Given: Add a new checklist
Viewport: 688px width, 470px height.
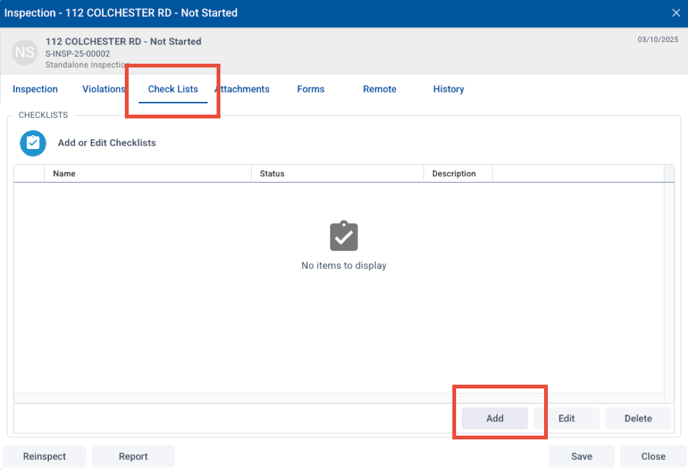Looking at the screenshot, I should point(495,418).
